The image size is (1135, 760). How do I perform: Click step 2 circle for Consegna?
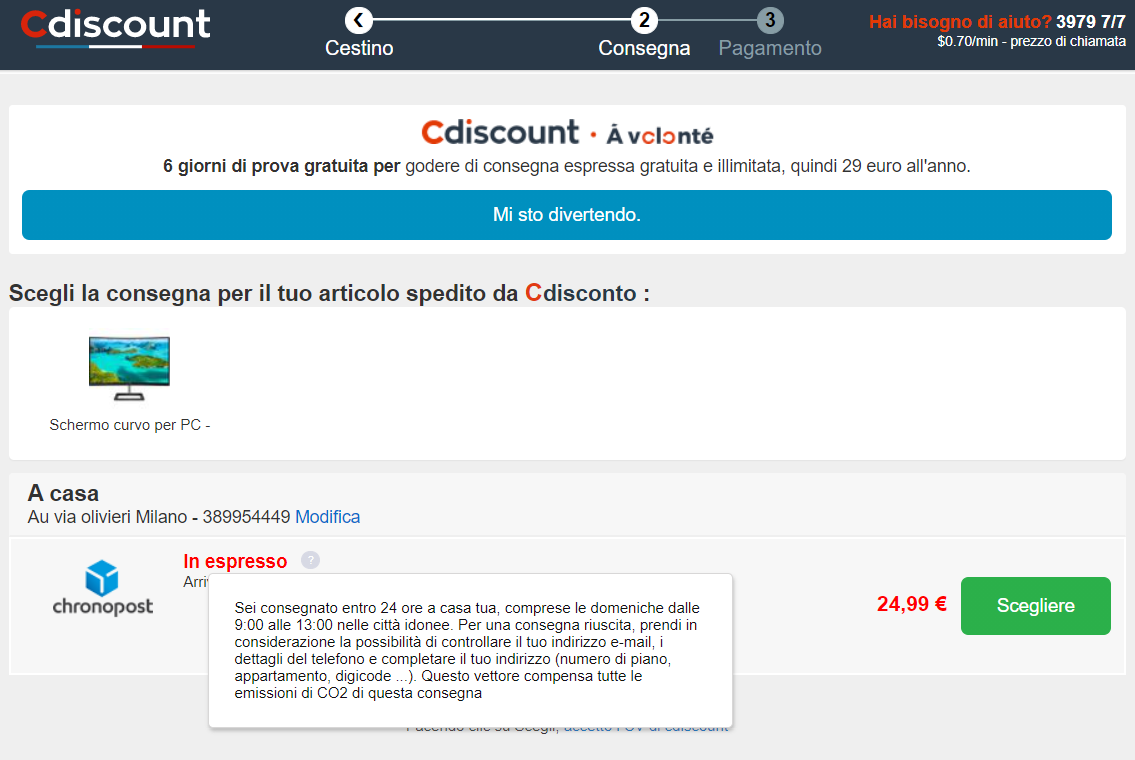coord(644,20)
